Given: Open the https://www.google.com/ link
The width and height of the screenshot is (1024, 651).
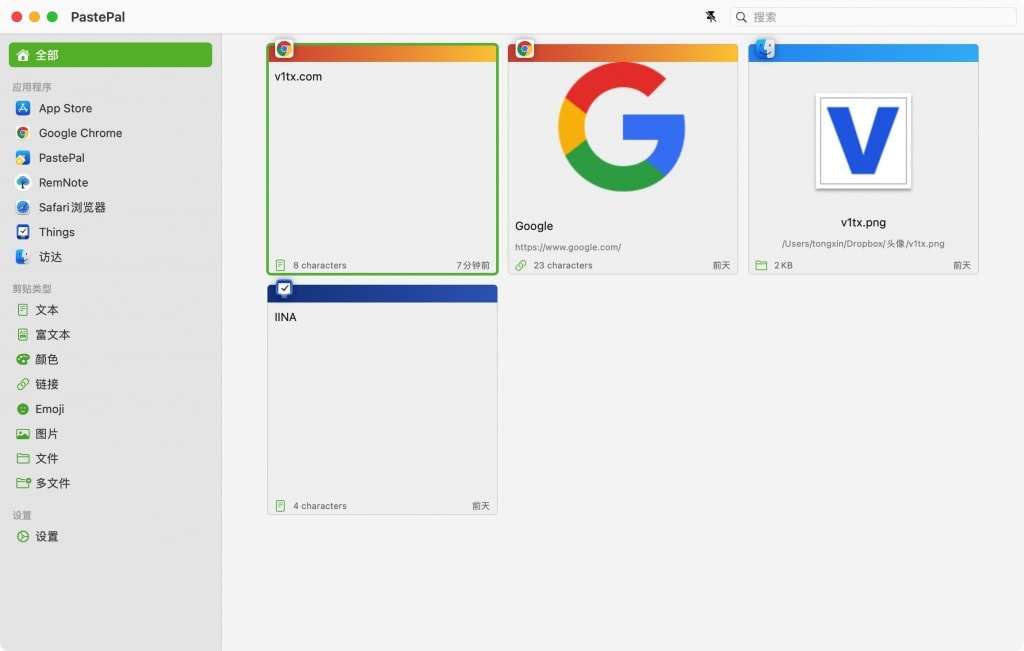Looking at the screenshot, I should tap(568, 247).
